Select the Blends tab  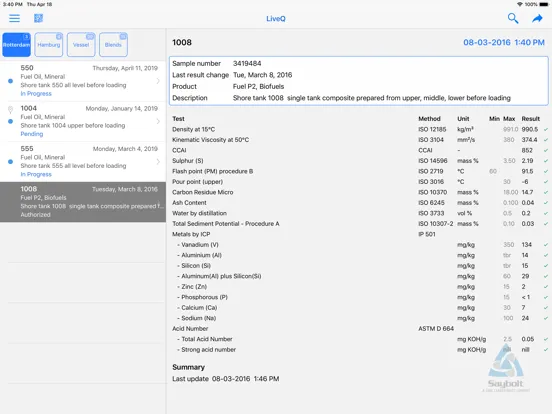pyautogui.click(x=113, y=45)
